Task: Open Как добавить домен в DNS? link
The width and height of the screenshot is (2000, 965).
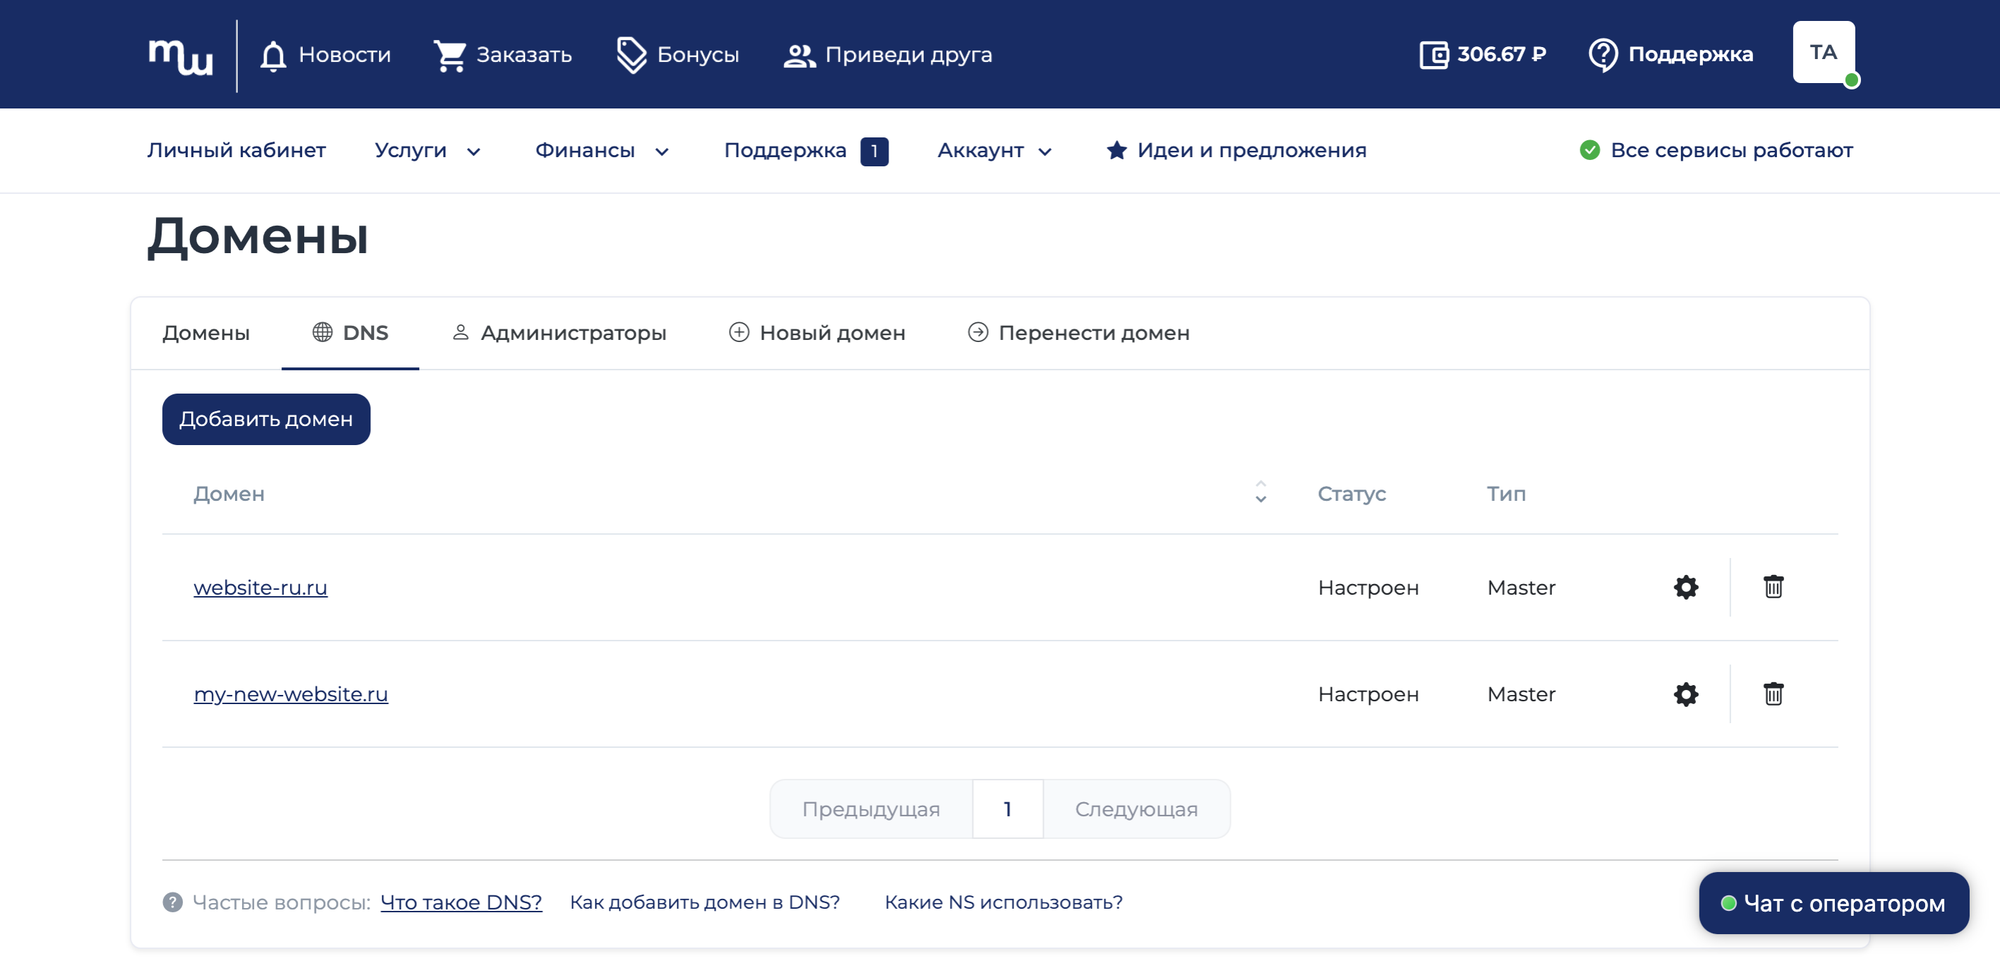Action: pyautogui.click(x=705, y=902)
